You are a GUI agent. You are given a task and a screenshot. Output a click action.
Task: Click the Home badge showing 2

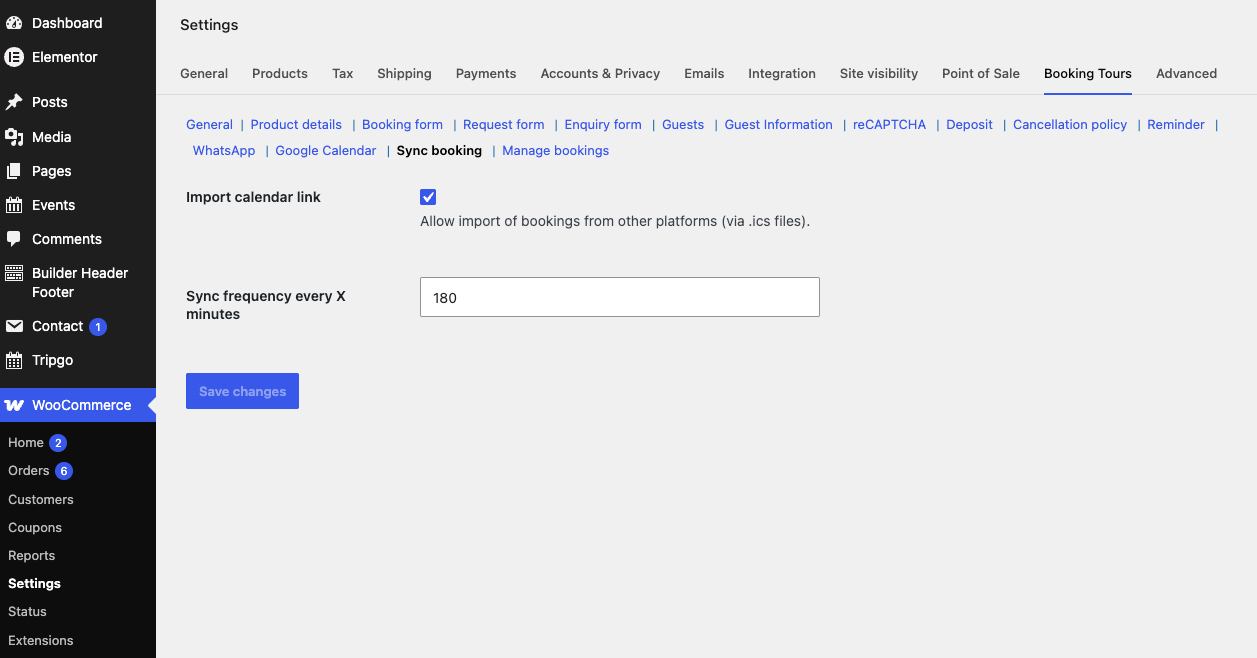(58, 443)
